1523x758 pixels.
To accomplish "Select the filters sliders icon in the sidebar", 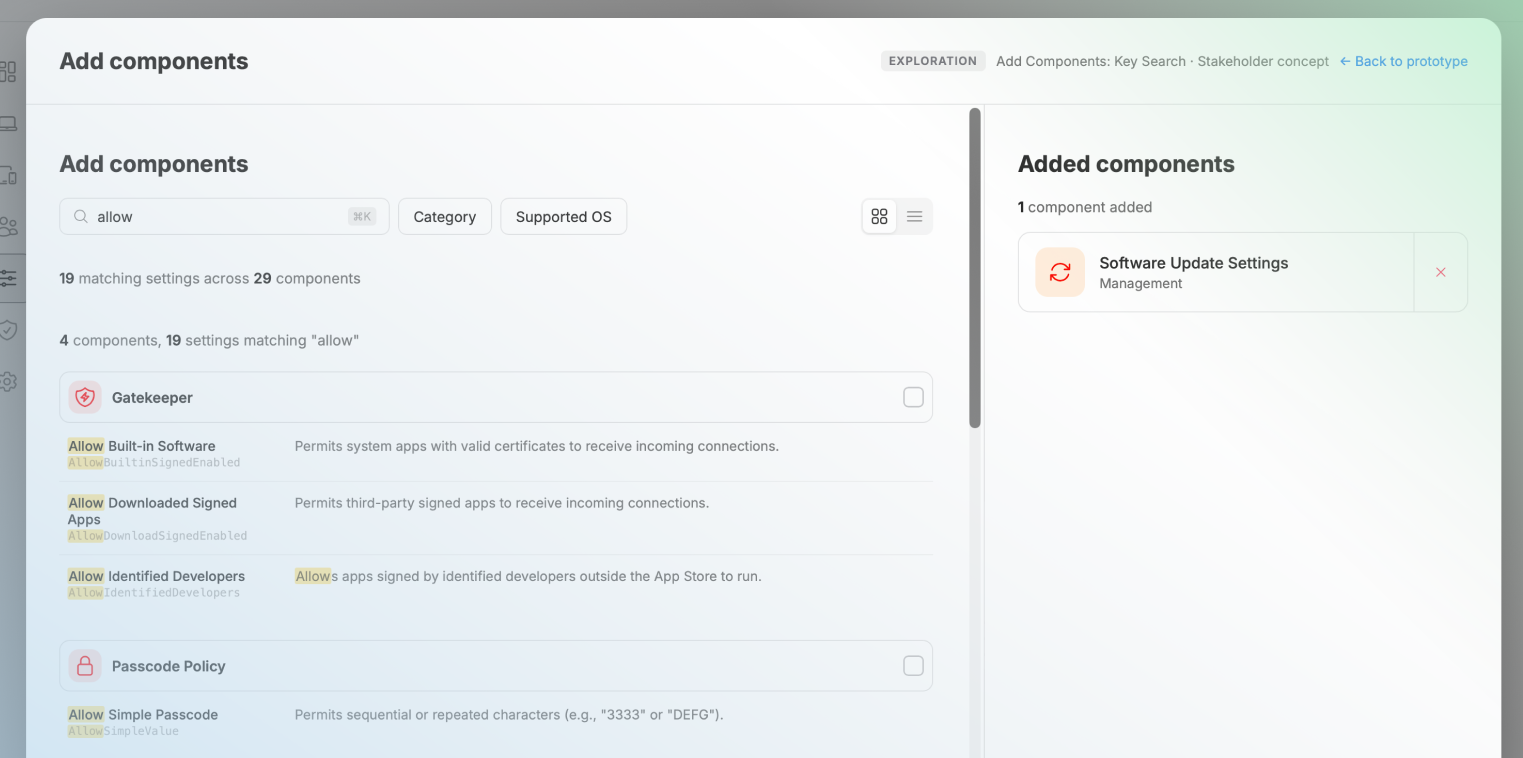I will coord(10,278).
